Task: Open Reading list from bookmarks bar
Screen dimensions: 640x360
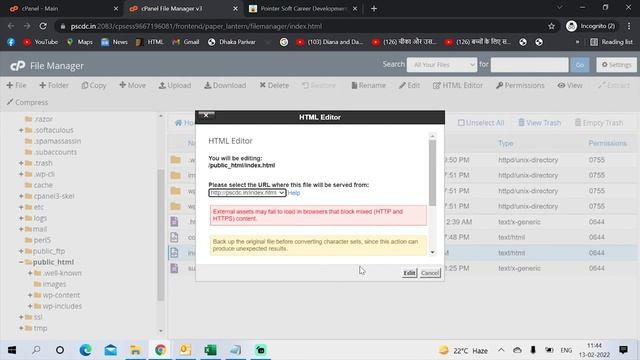Action: click(x=611, y=42)
